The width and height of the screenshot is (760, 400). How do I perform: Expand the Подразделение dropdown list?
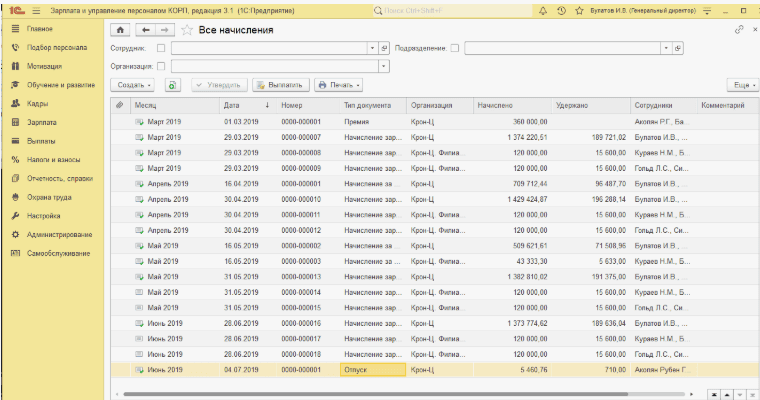[x=666, y=48]
